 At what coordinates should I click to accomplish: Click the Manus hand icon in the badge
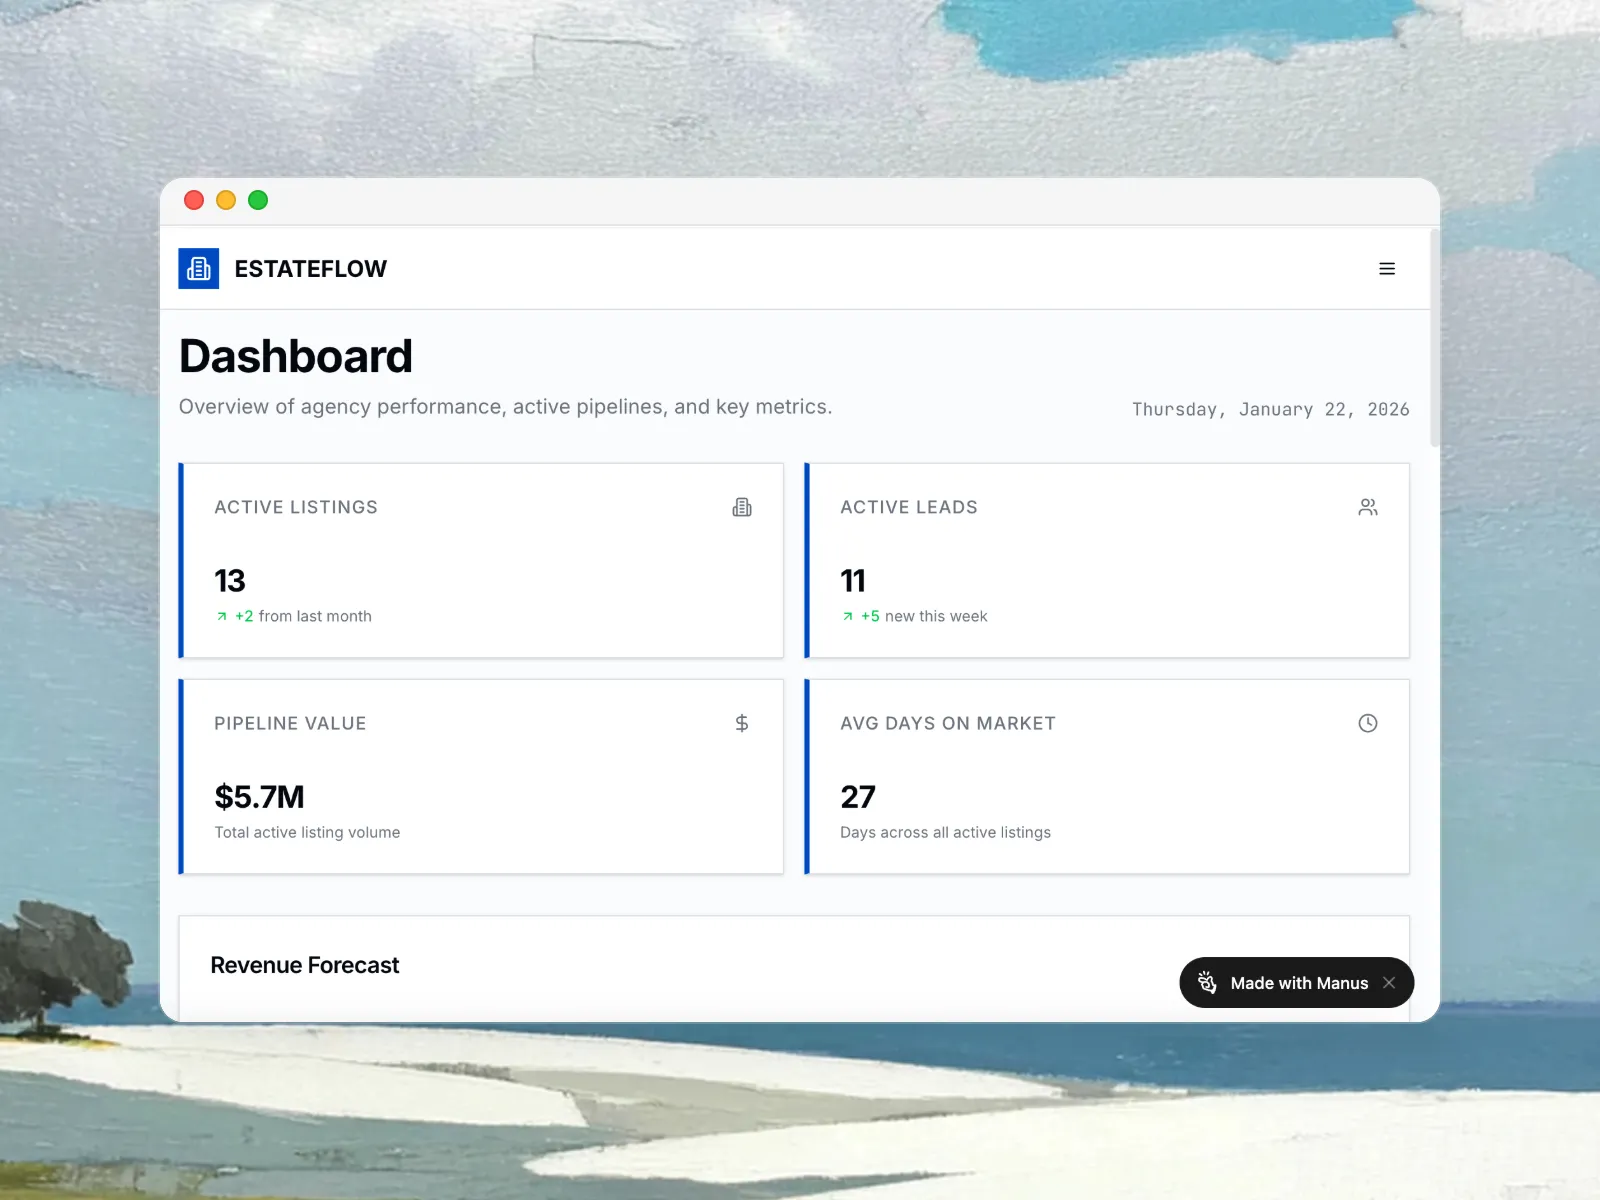[1207, 983]
